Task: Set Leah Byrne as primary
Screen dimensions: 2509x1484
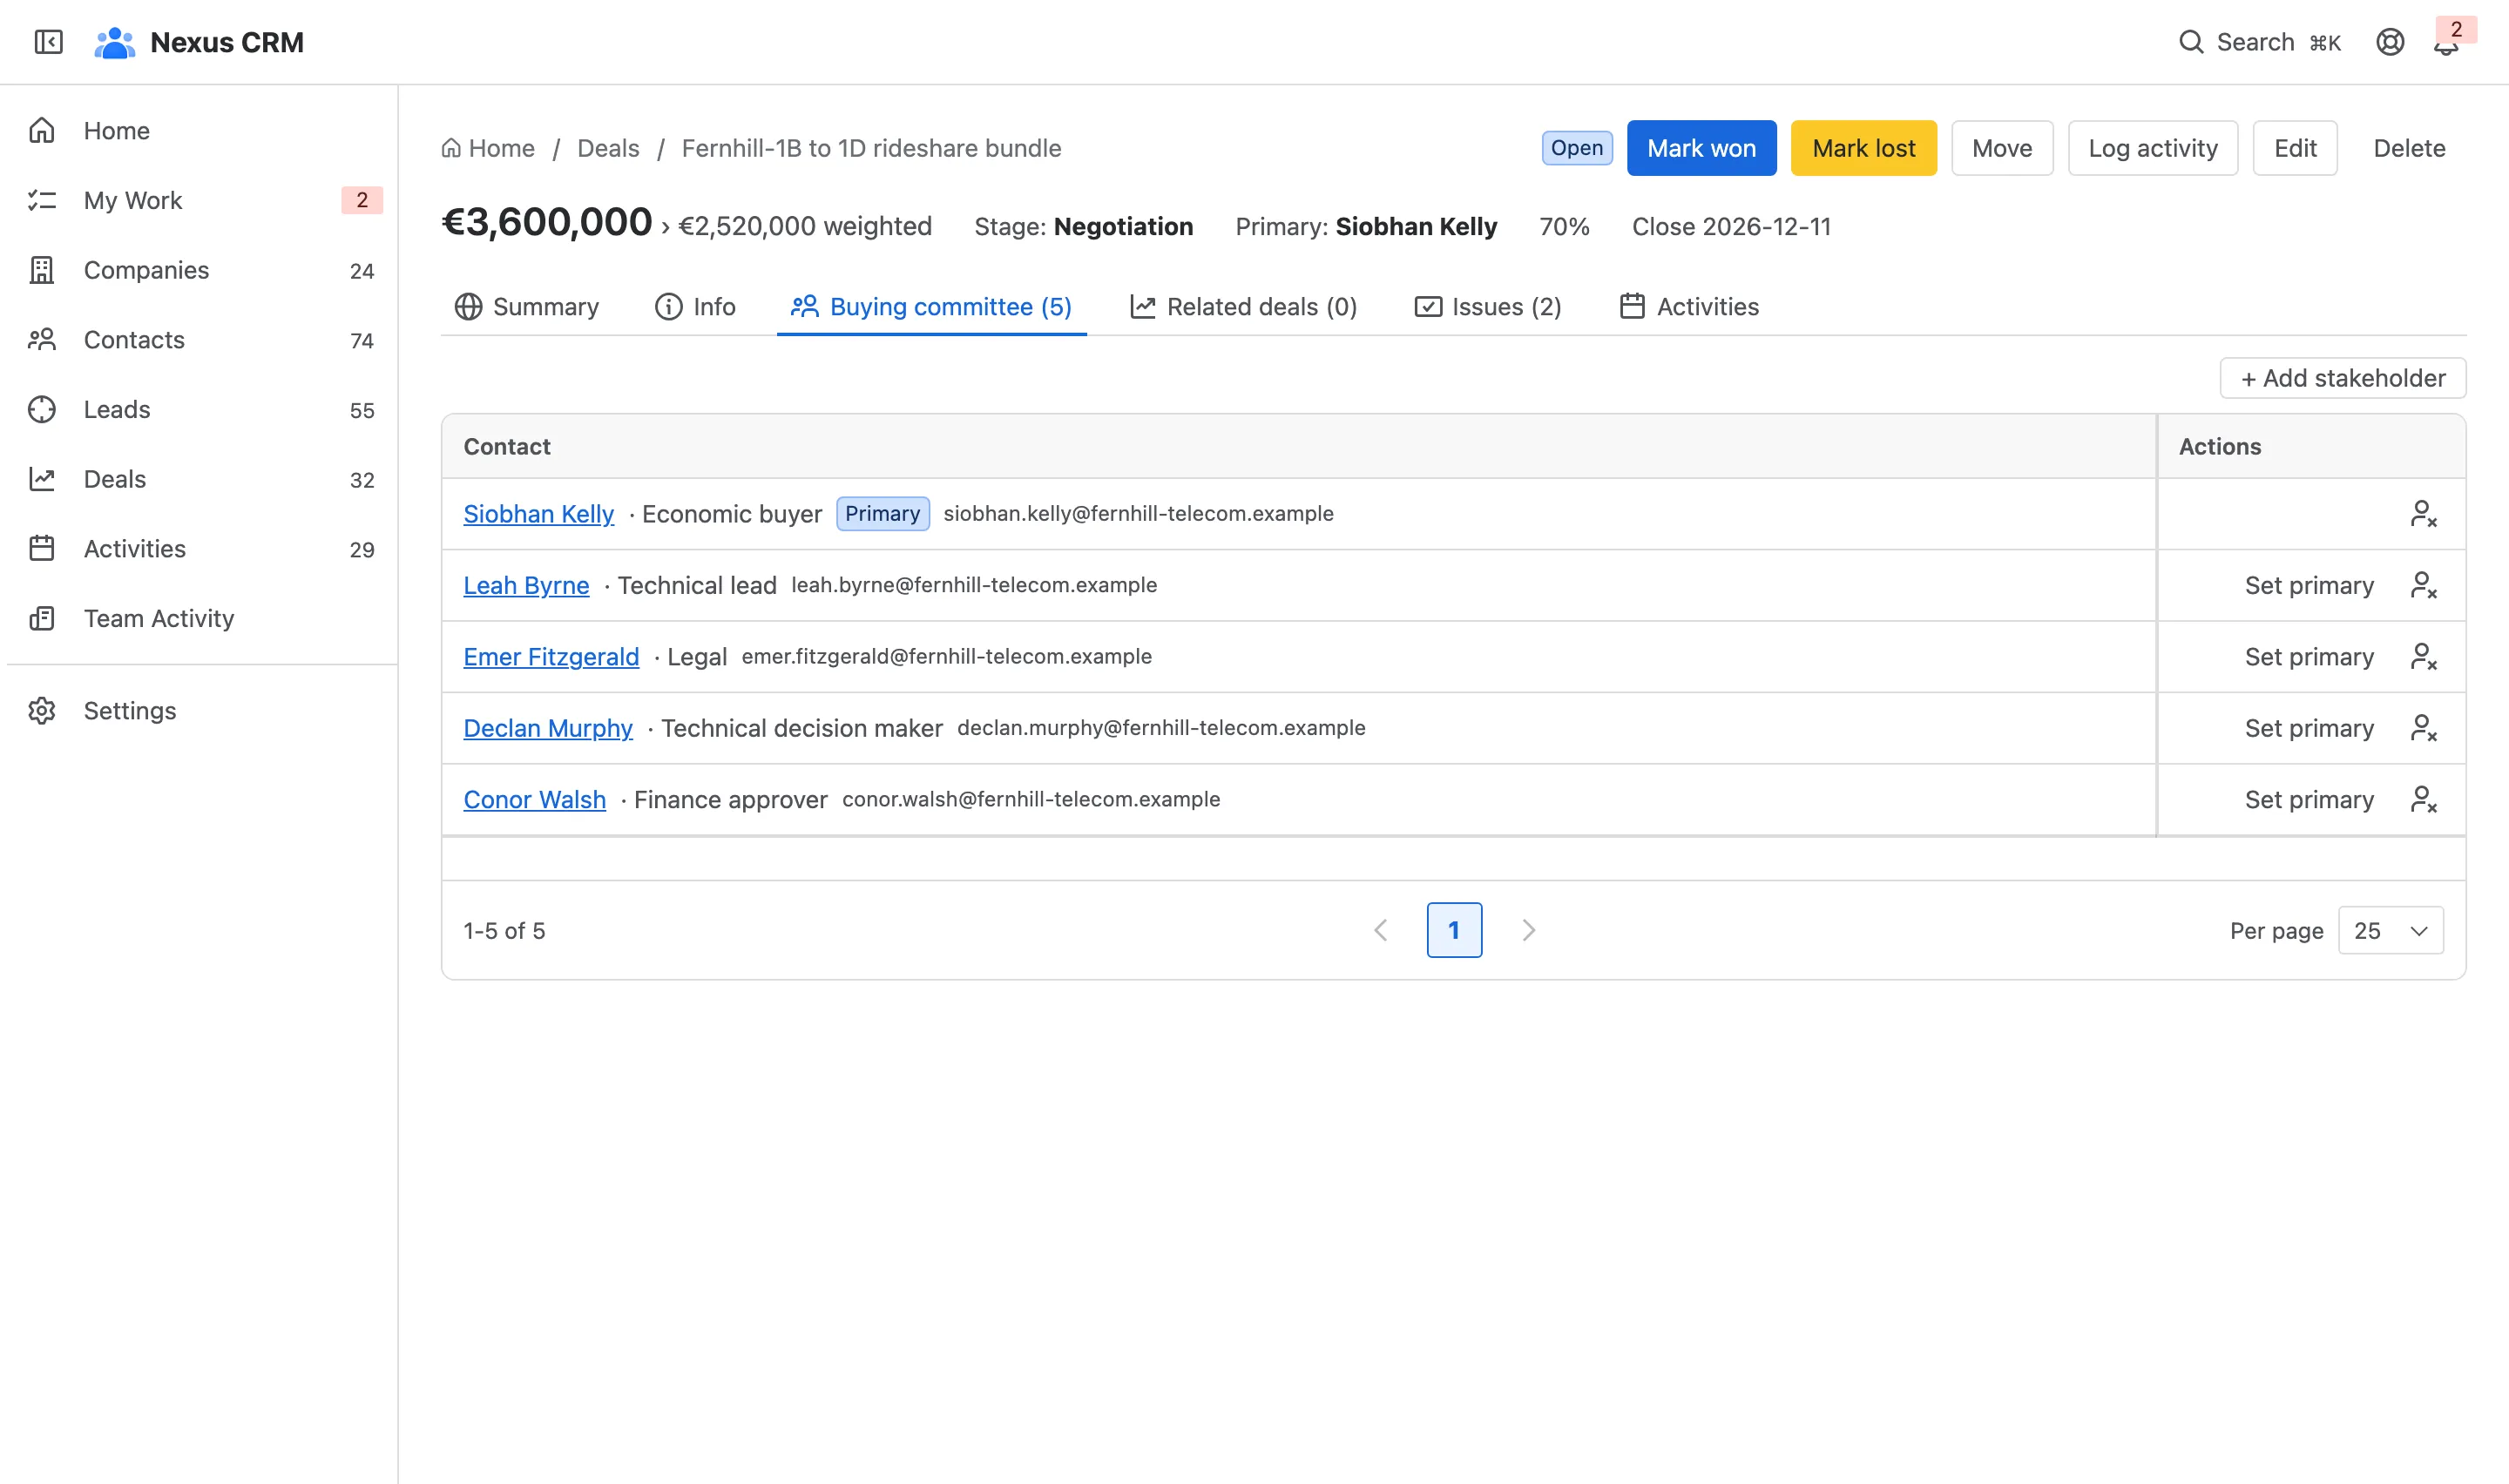Action: coord(2309,585)
